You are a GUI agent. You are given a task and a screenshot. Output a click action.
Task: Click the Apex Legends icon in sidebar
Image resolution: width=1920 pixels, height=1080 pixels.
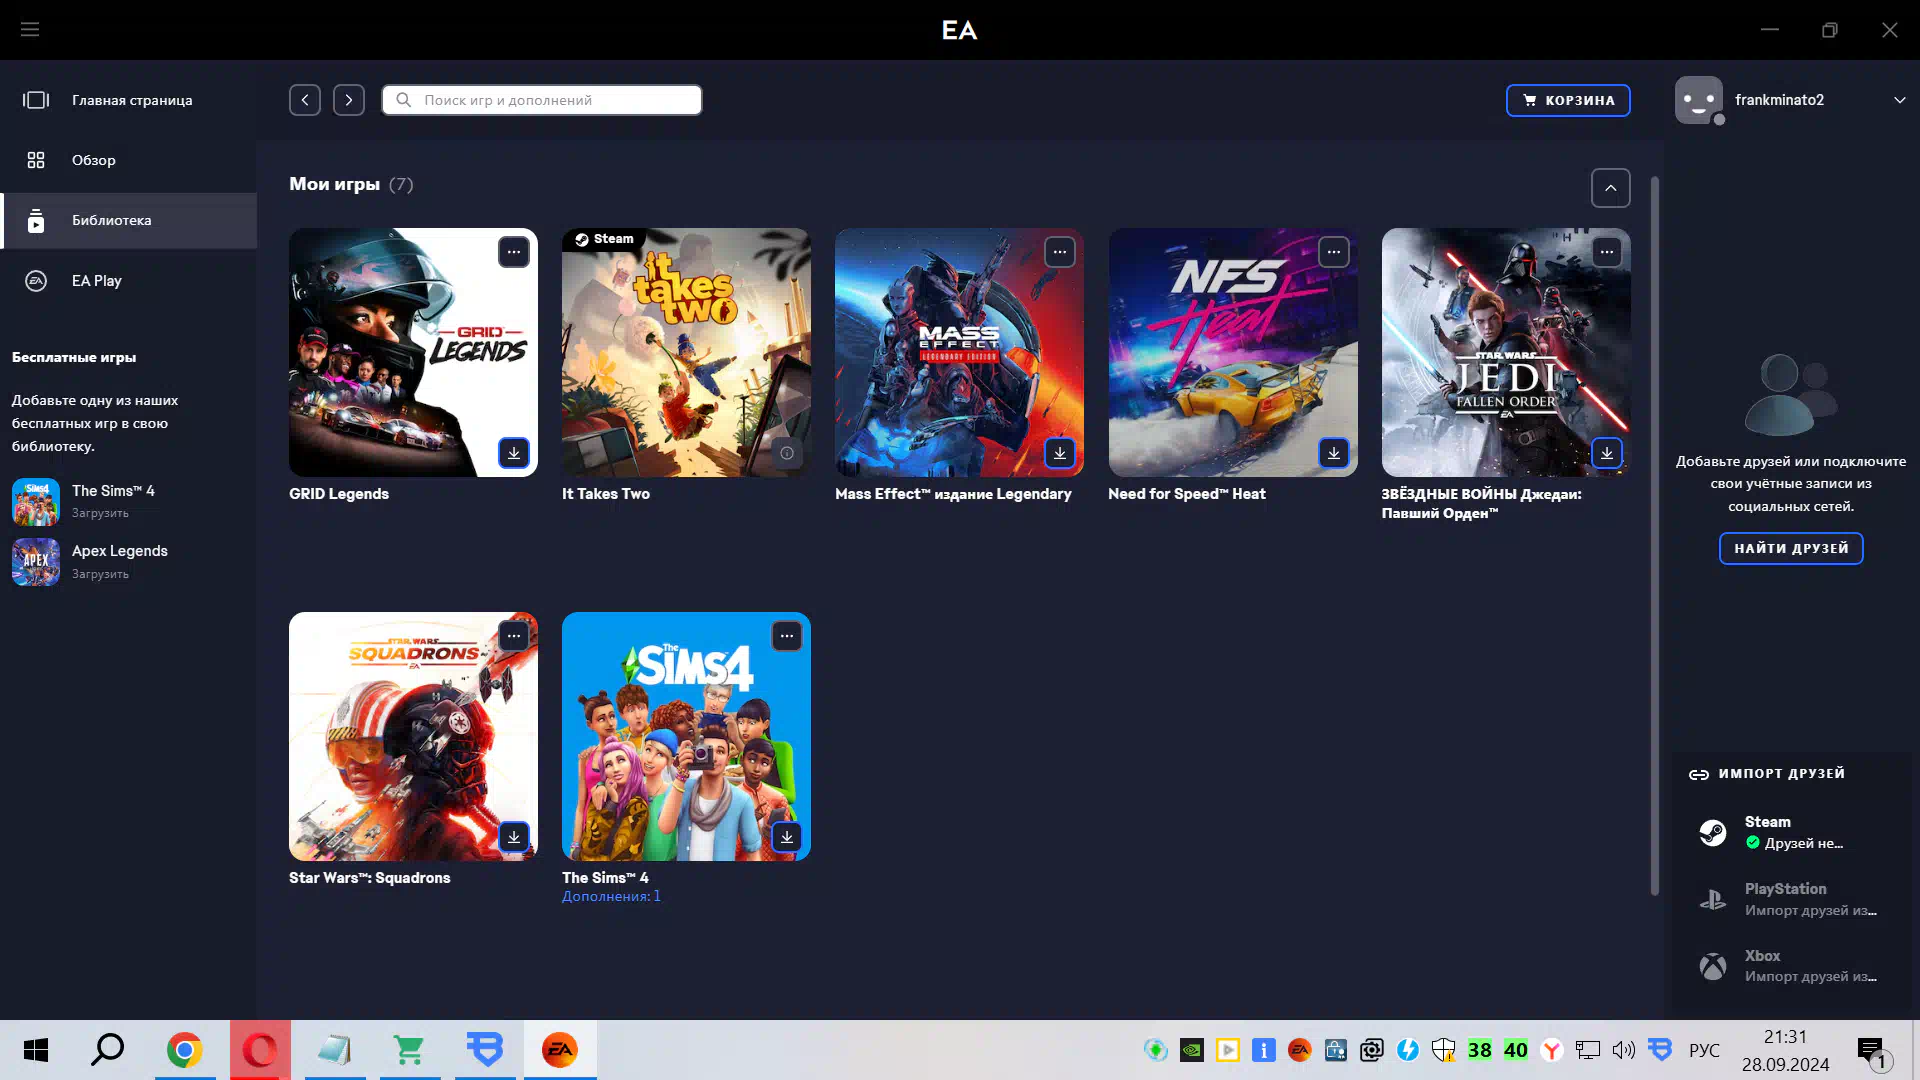tap(36, 562)
